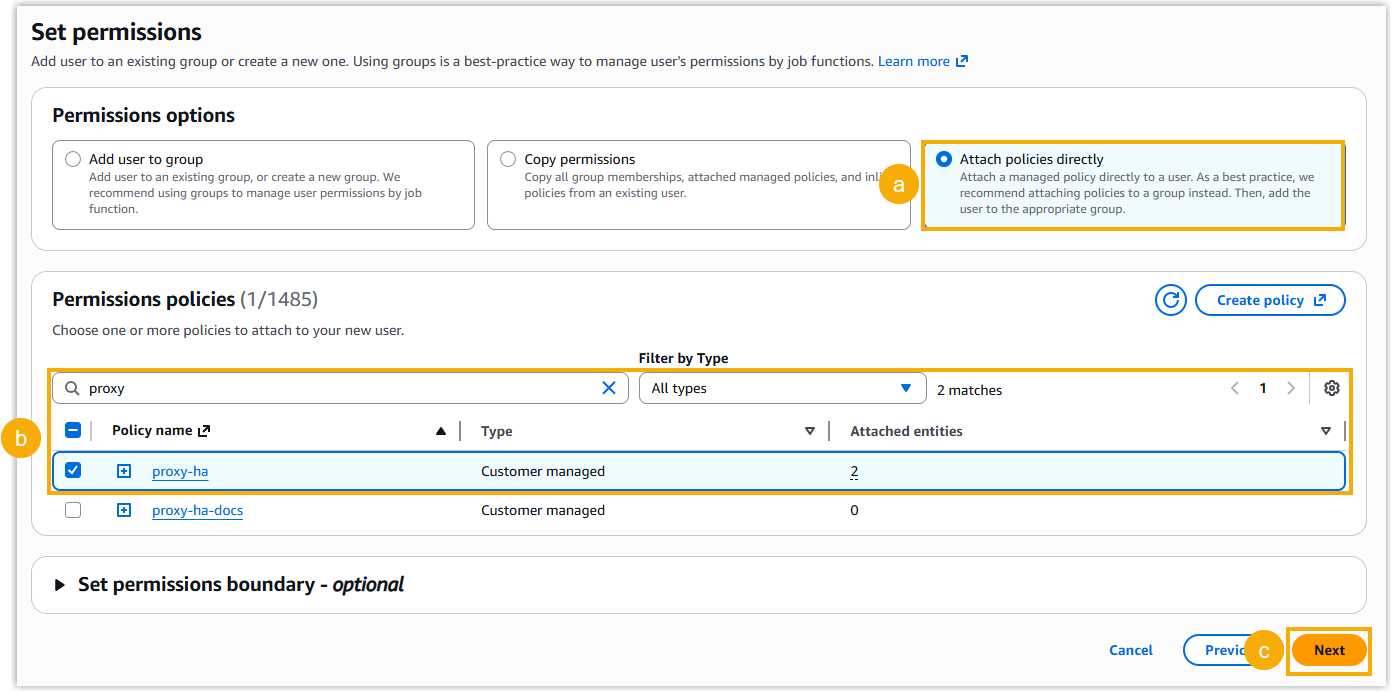Screen dimensions: 1392x692
Task: Clear the proxy search text
Action: pyautogui.click(x=608, y=388)
